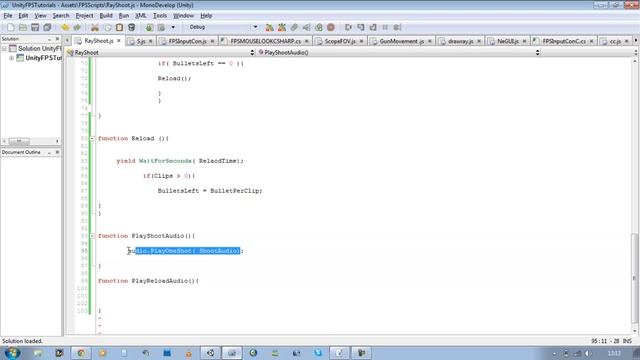This screenshot has height=360, width=640.
Task: Open the View menu
Action: [x=40, y=16]
